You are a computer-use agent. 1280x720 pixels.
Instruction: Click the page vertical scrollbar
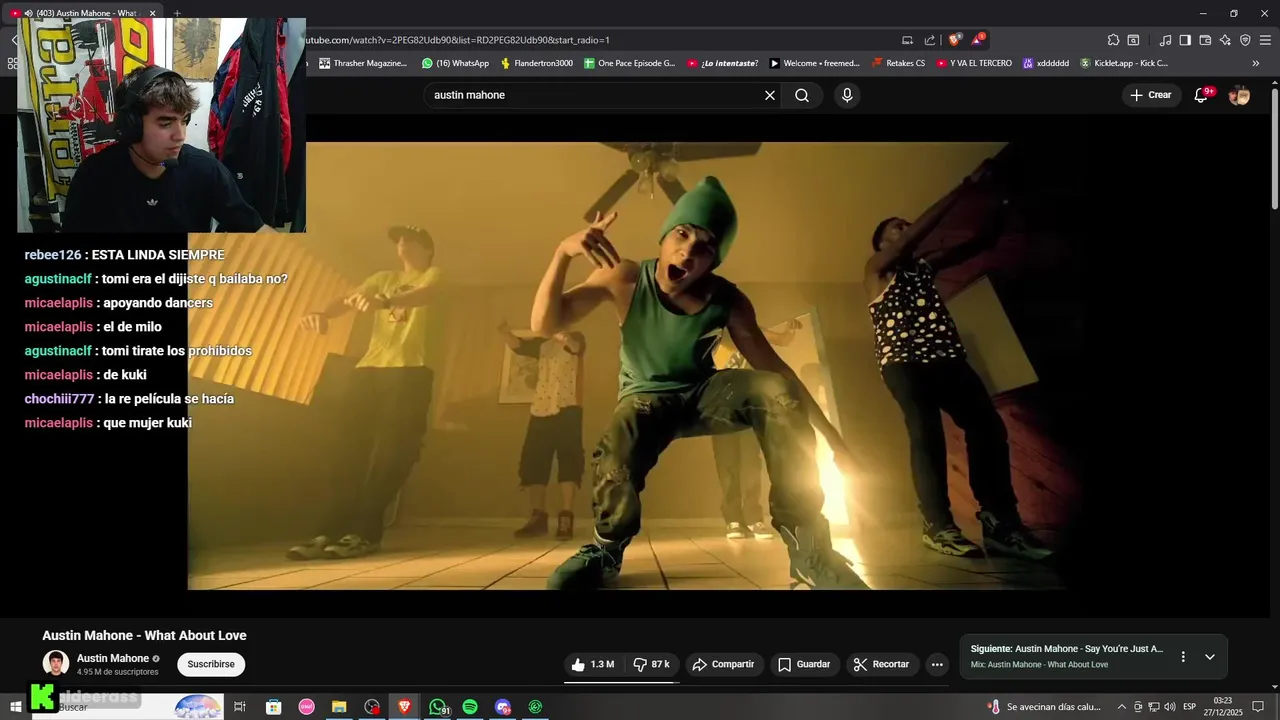point(1275,148)
